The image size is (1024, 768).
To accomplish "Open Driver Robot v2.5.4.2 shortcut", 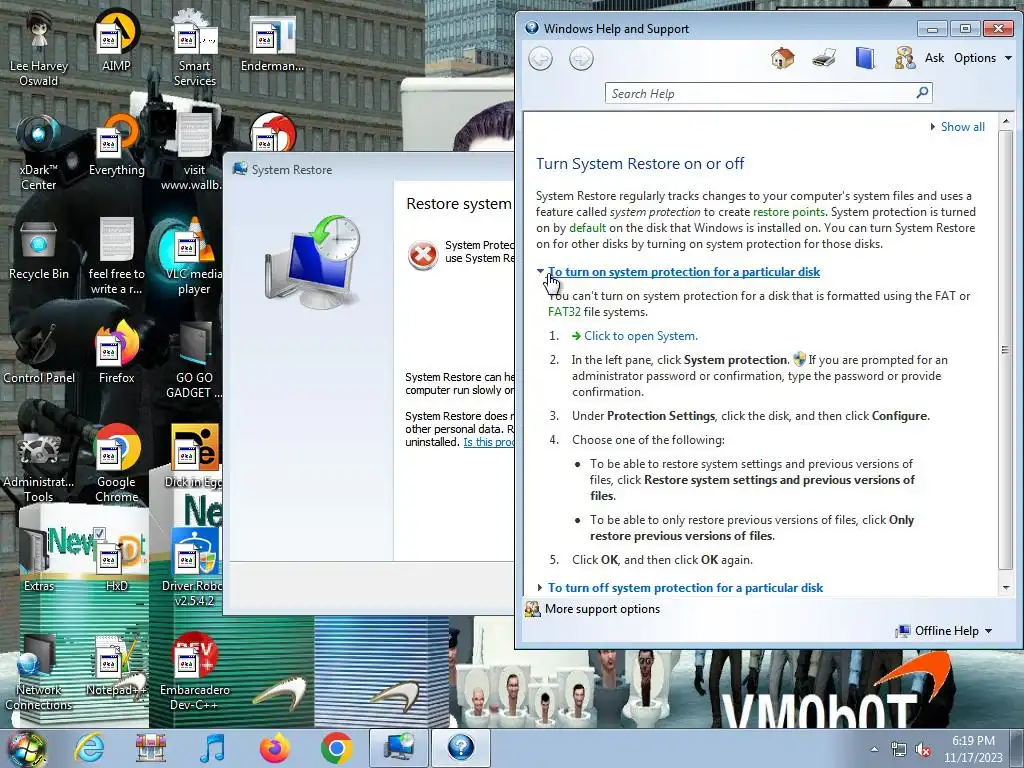I will tap(194, 568).
